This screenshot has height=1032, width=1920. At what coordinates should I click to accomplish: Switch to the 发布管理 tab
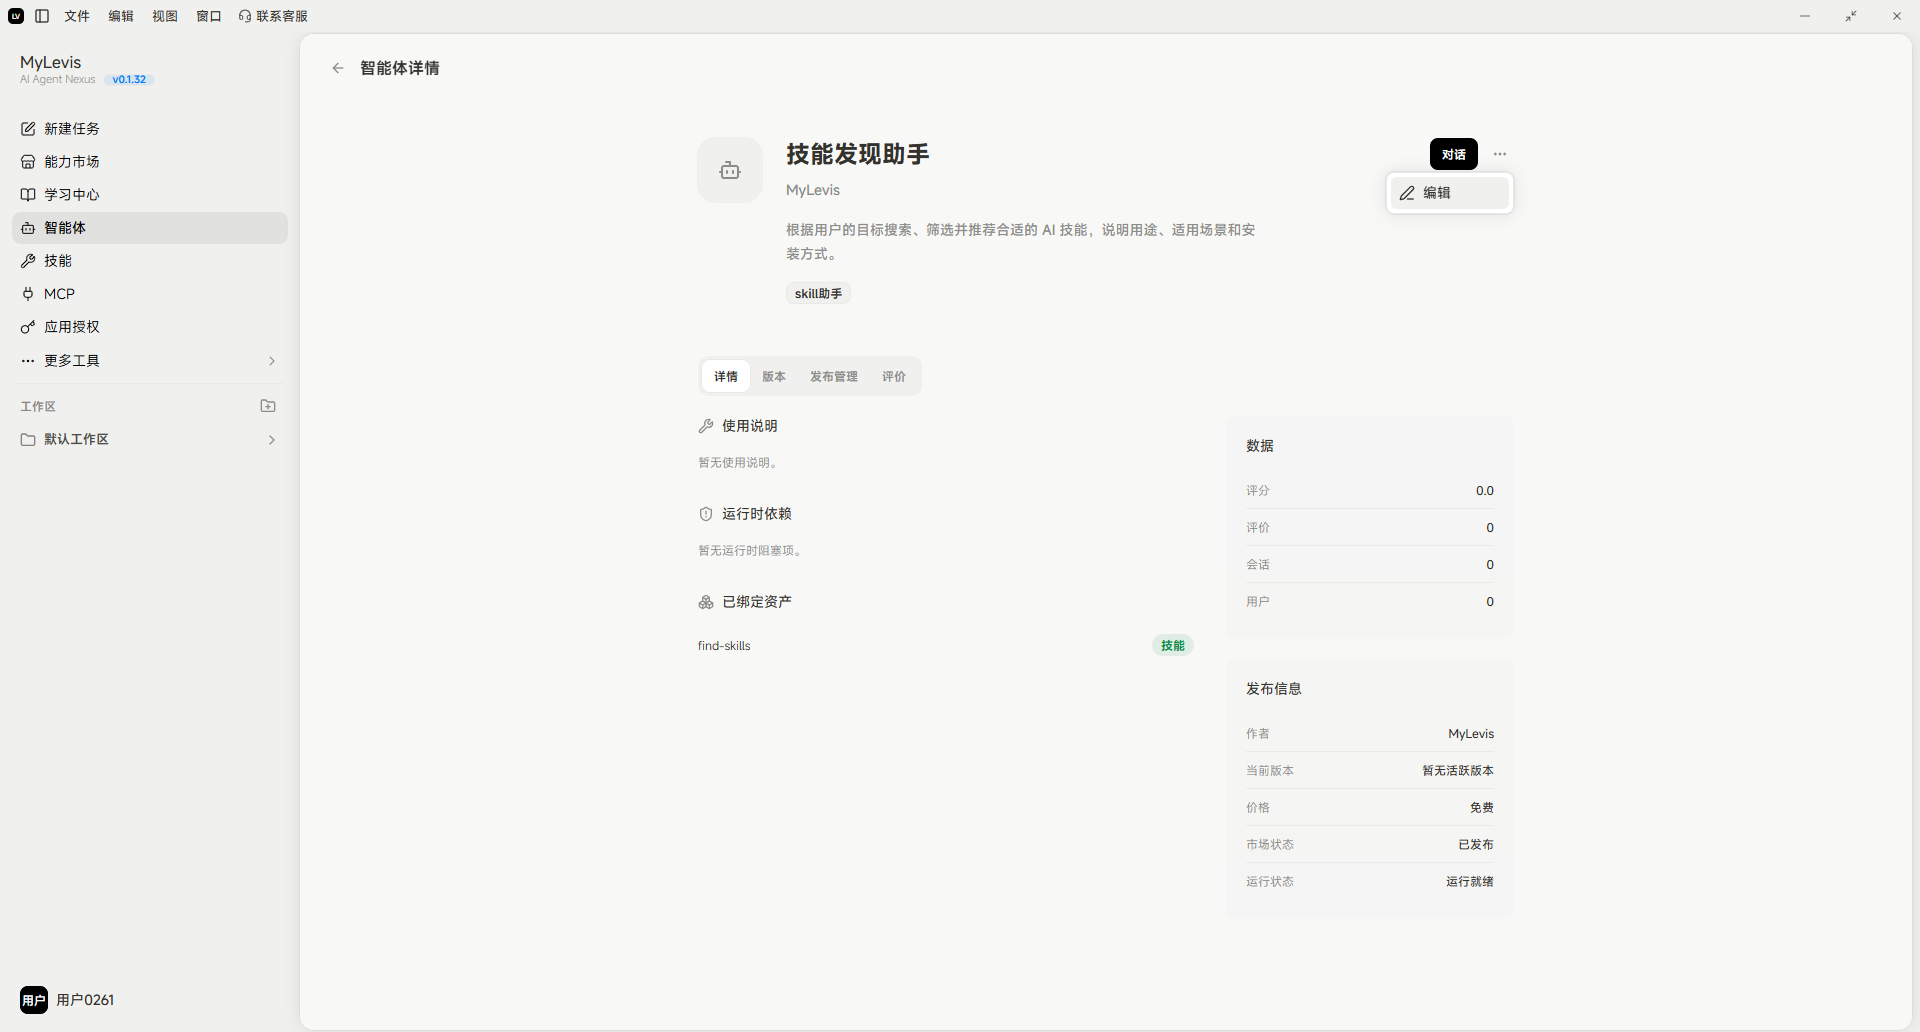click(834, 377)
